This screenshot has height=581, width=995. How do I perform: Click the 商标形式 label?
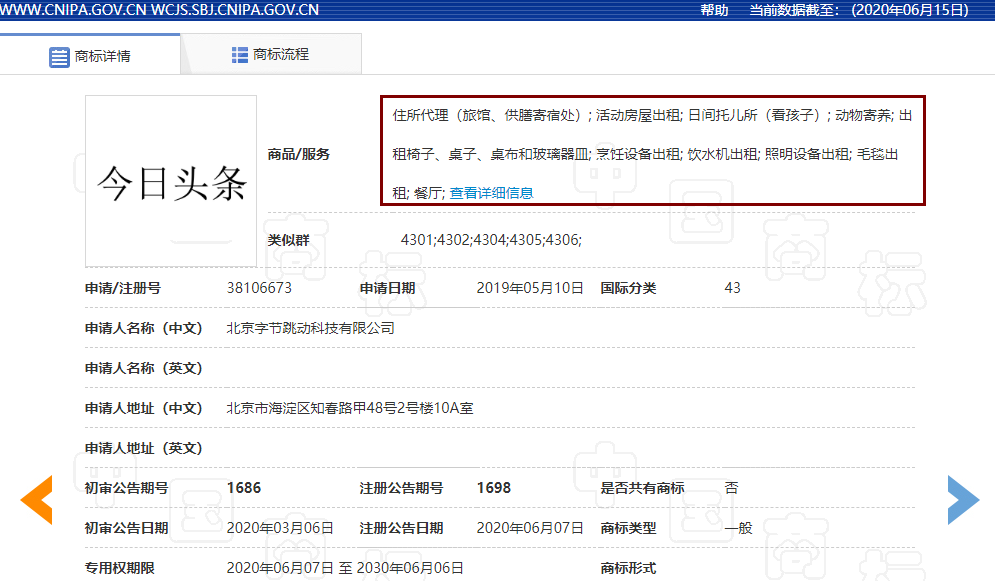(628, 568)
